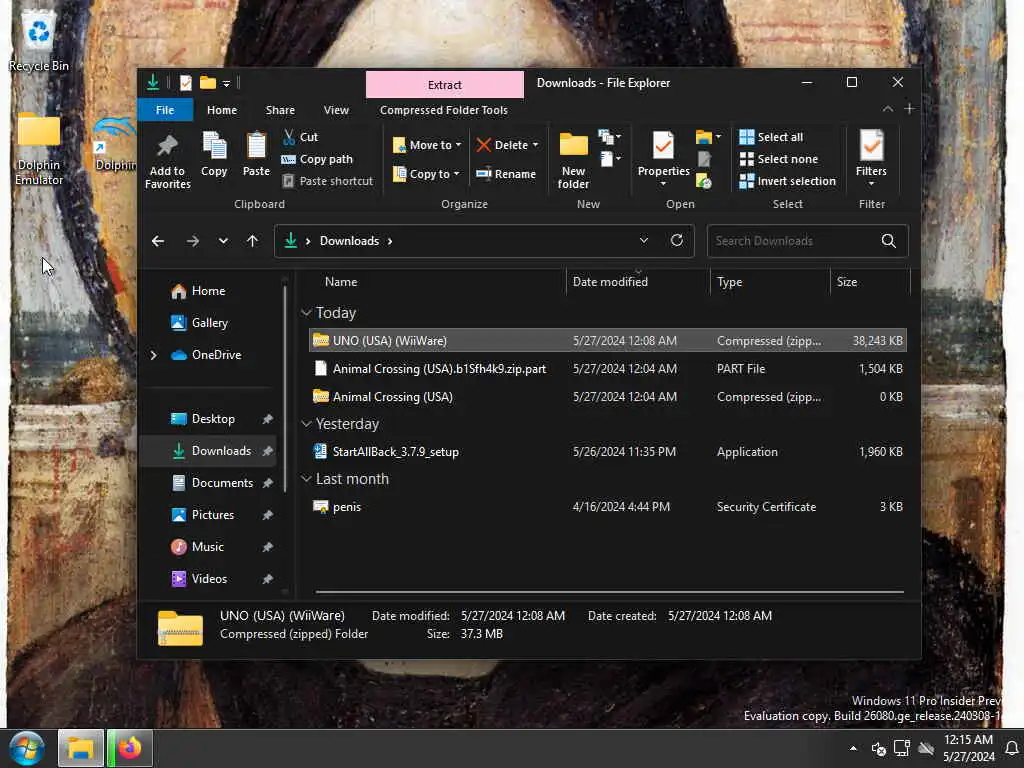1024x768 pixels.
Task: Click the Edit icon in Open group
Action: pos(704,159)
